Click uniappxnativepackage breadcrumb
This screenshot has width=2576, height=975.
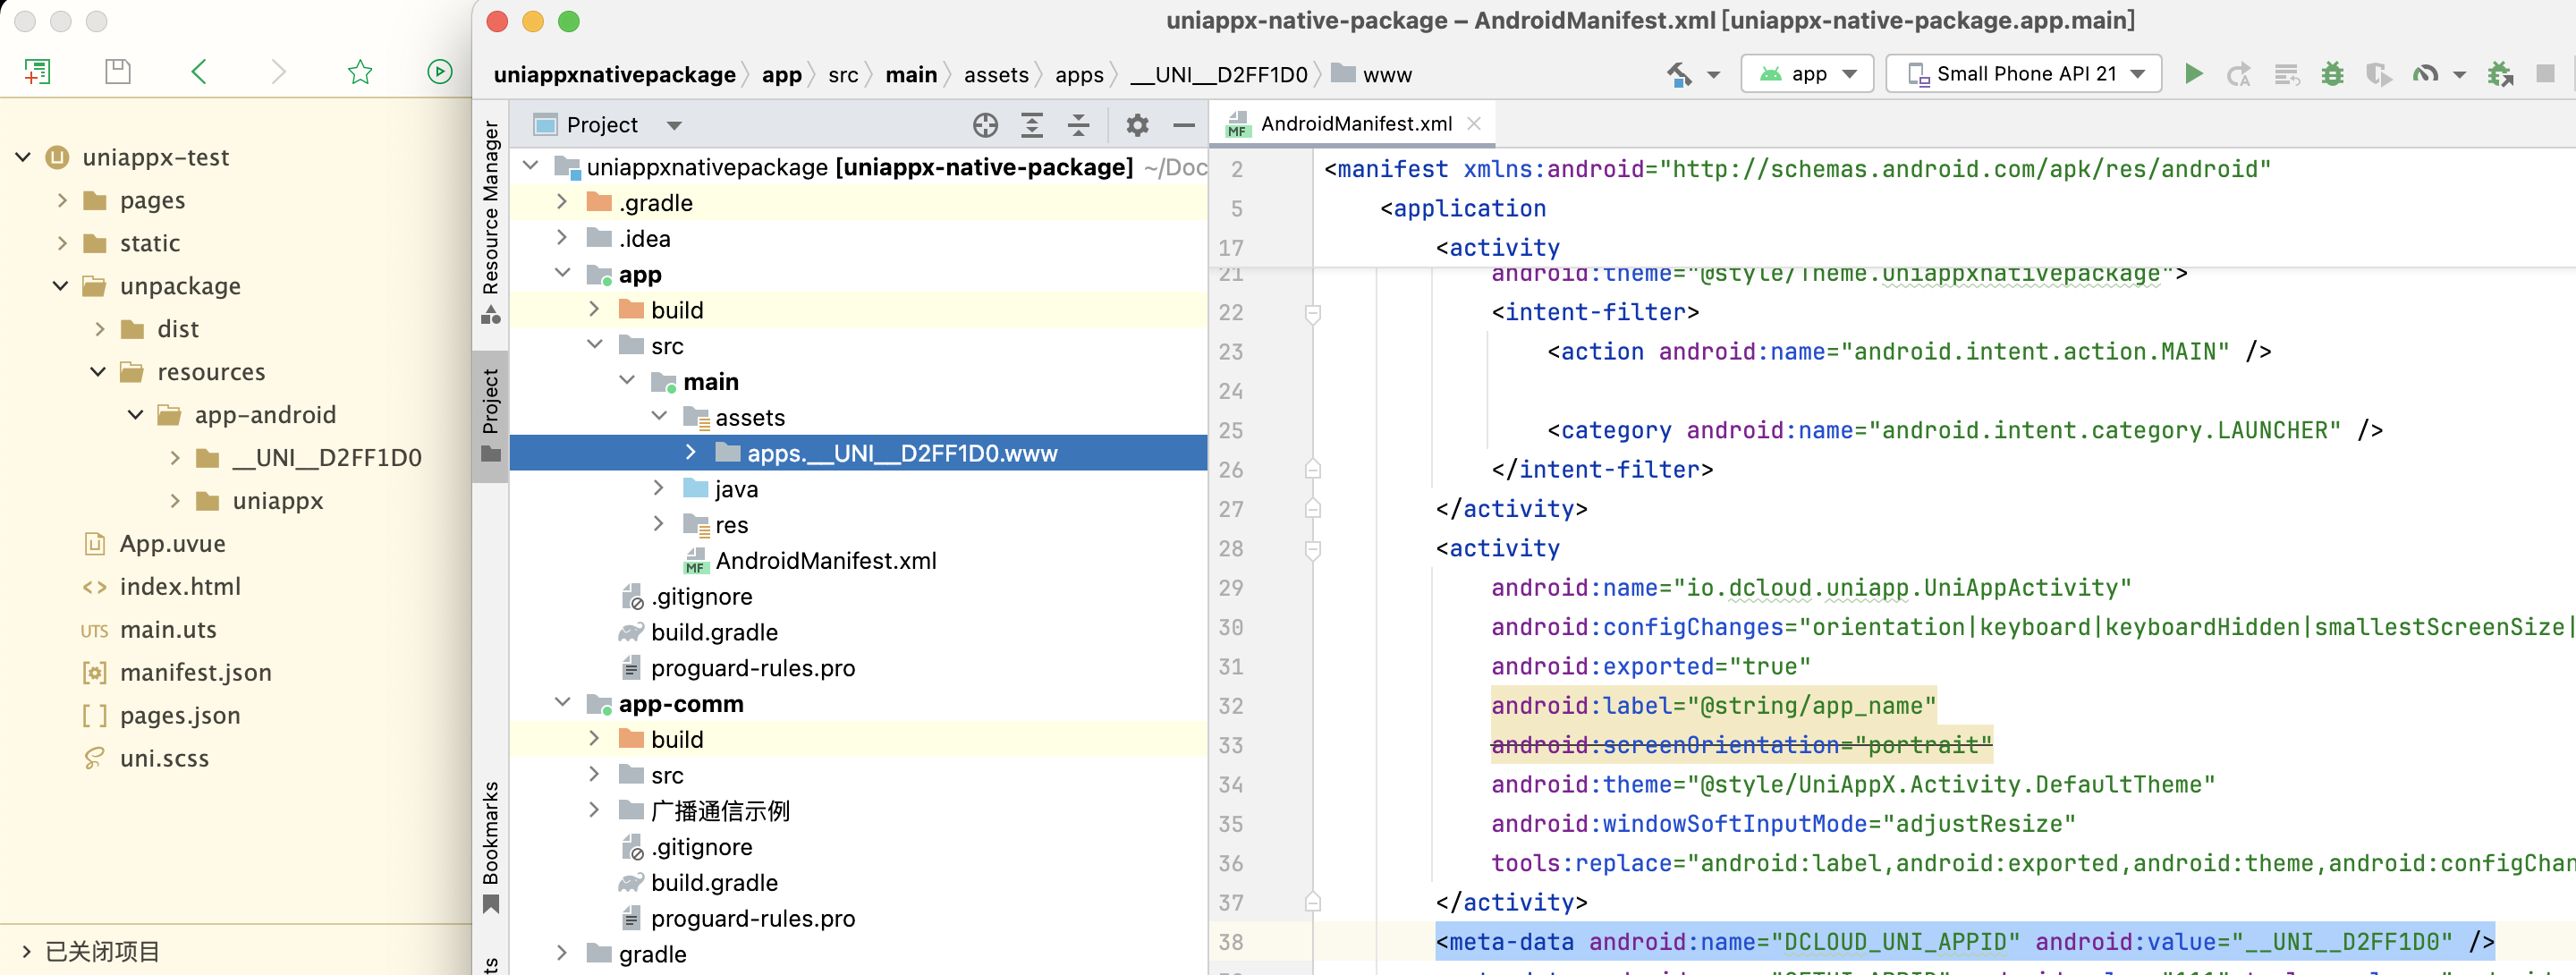[614, 75]
